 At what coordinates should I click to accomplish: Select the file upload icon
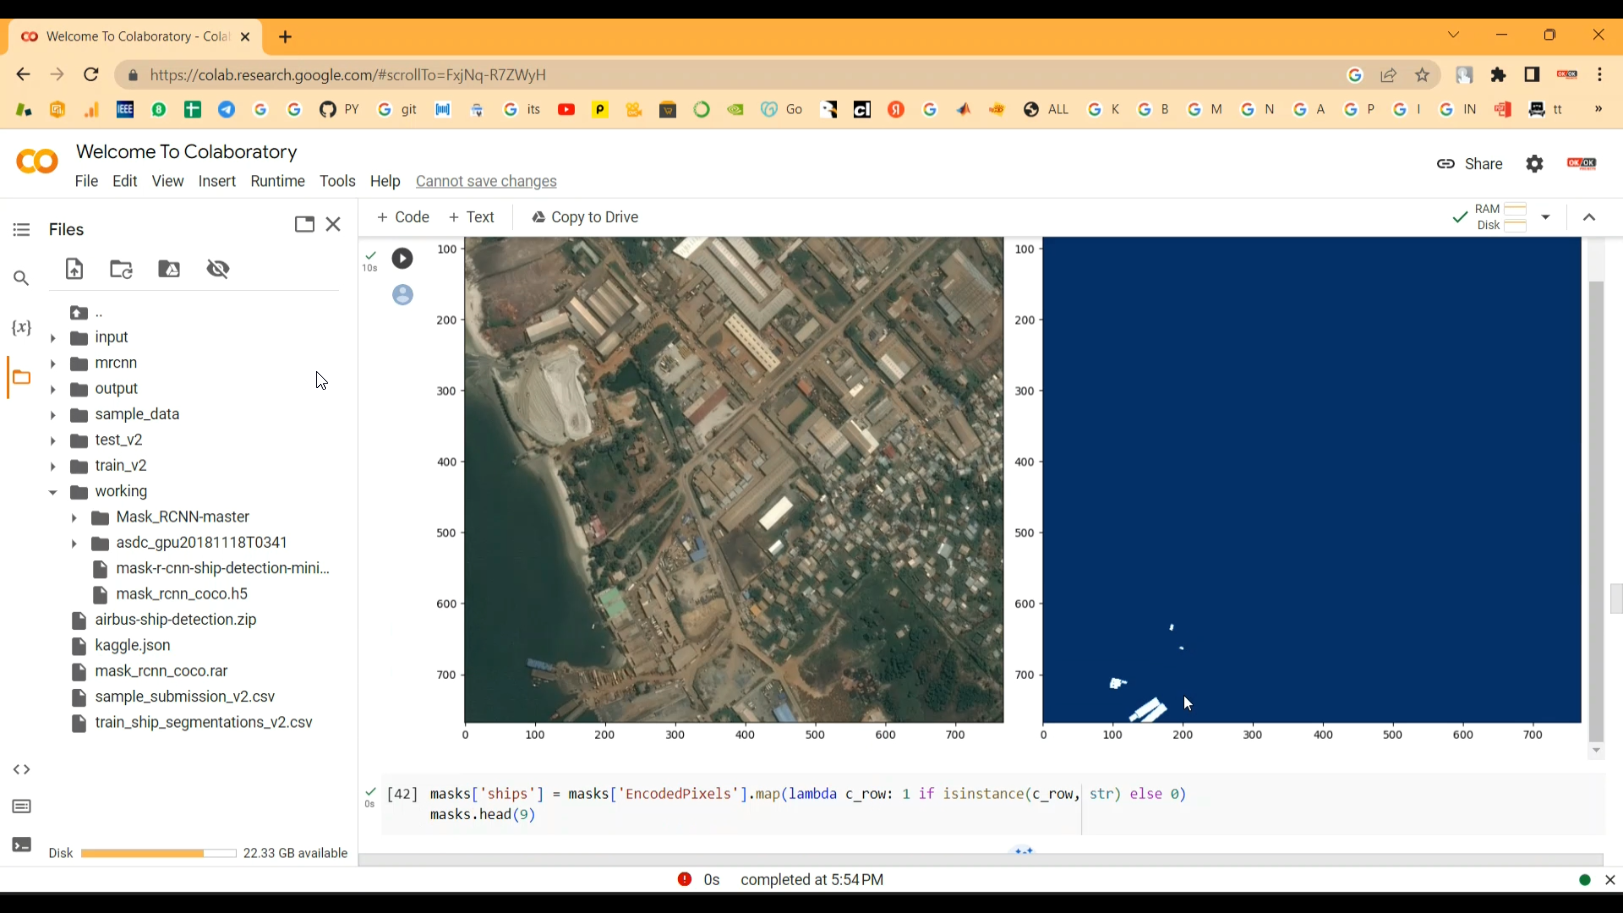[74, 268]
